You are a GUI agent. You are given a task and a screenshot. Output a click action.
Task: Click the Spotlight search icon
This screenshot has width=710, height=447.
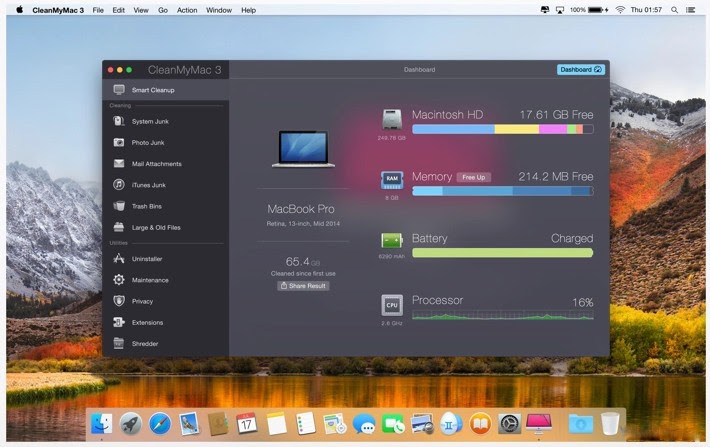(x=675, y=10)
